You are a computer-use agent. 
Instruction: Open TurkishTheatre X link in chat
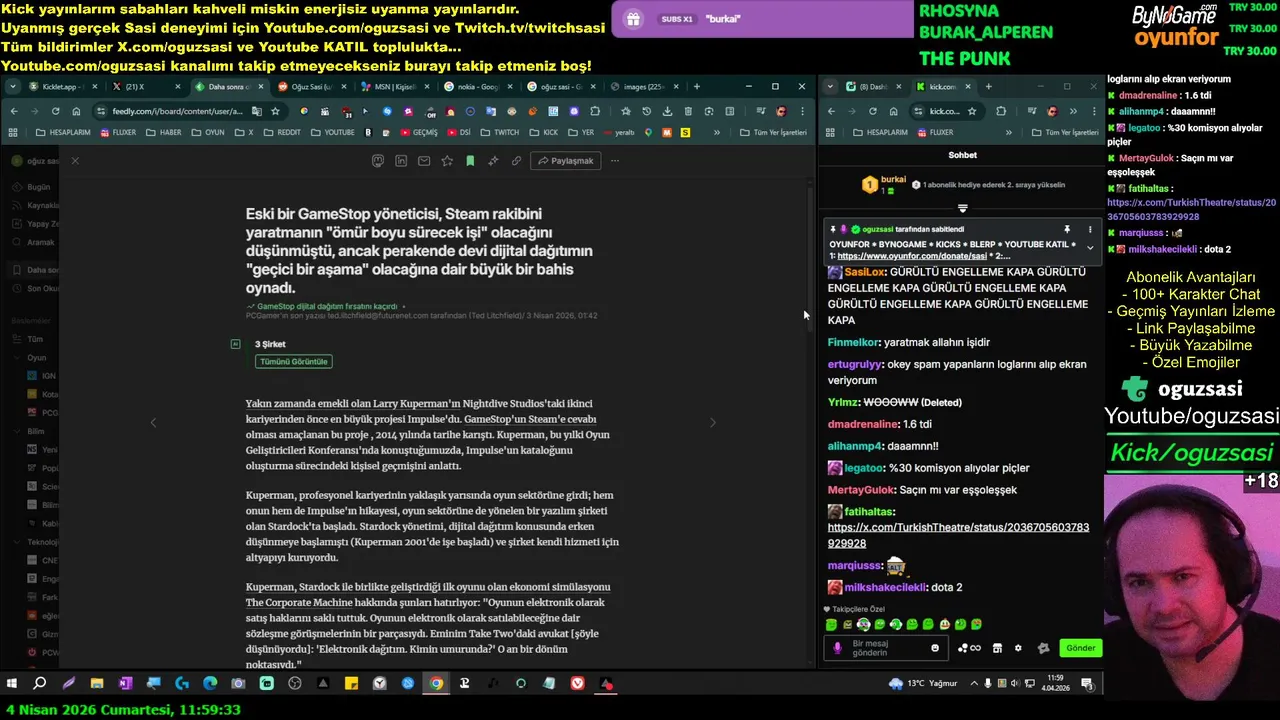pos(958,535)
